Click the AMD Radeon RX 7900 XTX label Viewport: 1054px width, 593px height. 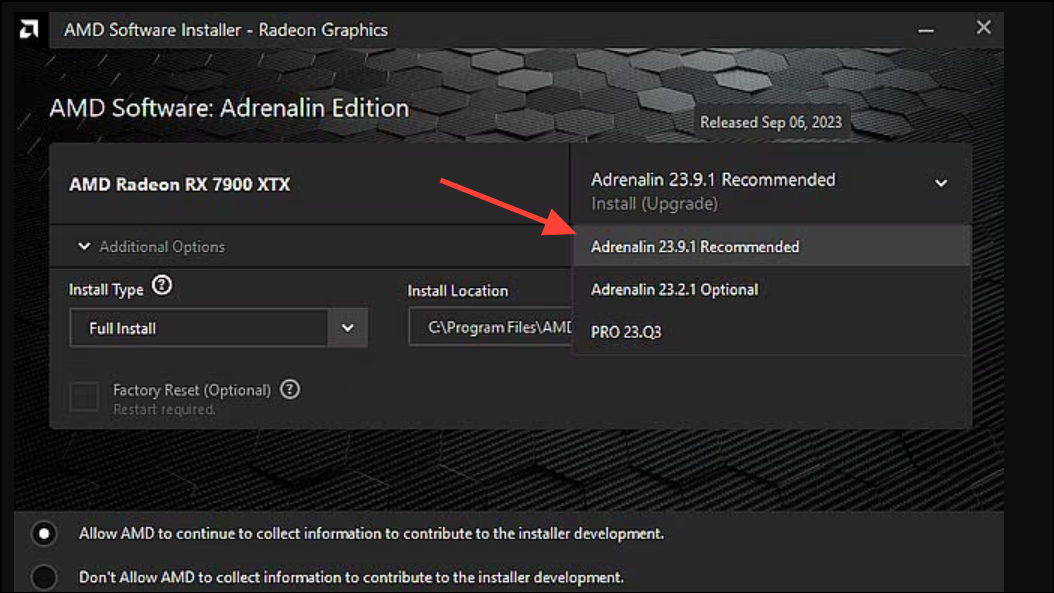click(x=180, y=184)
